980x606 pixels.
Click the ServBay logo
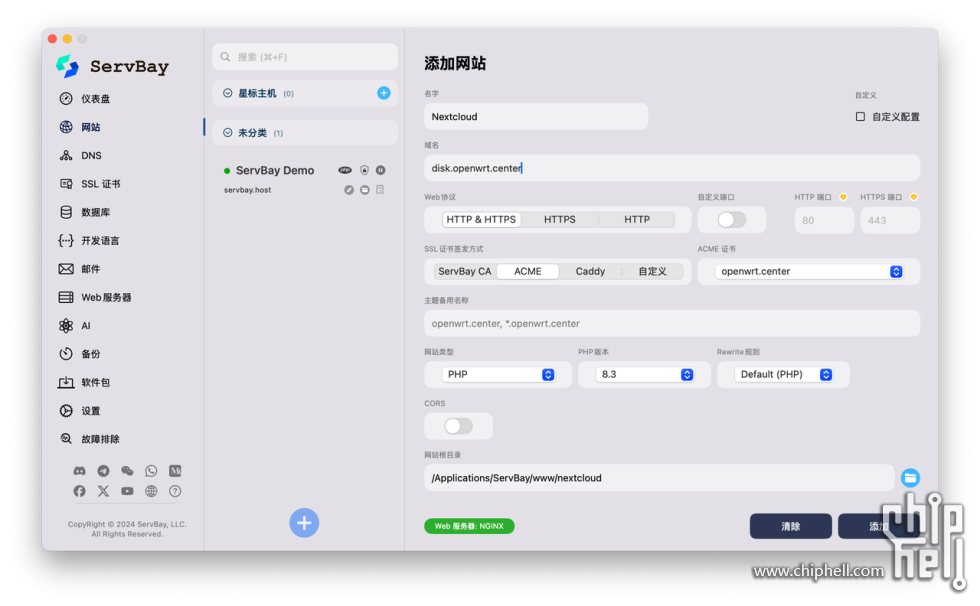click(68, 66)
